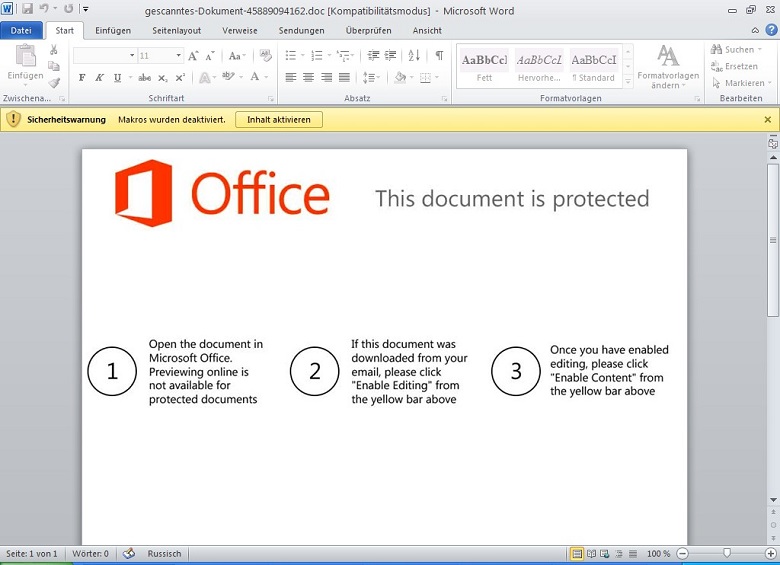
Task: Click the text highlight color icon
Action: (x=228, y=77)
